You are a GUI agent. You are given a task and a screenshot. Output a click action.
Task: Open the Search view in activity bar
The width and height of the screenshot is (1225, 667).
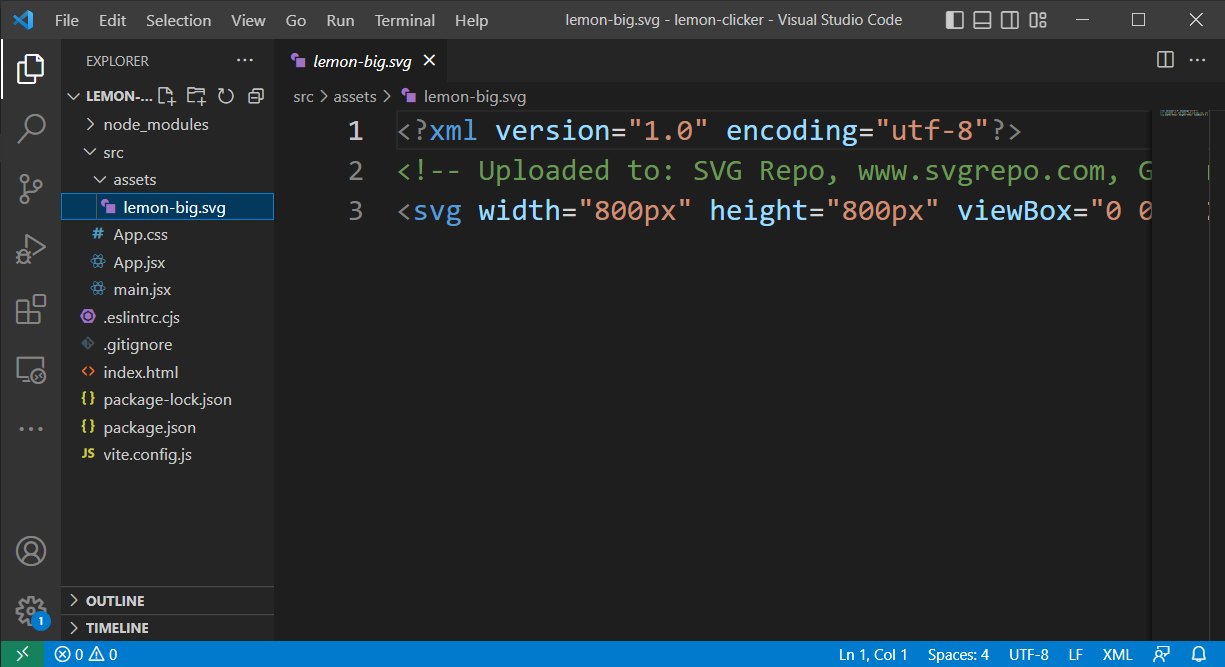pos(31,129)
